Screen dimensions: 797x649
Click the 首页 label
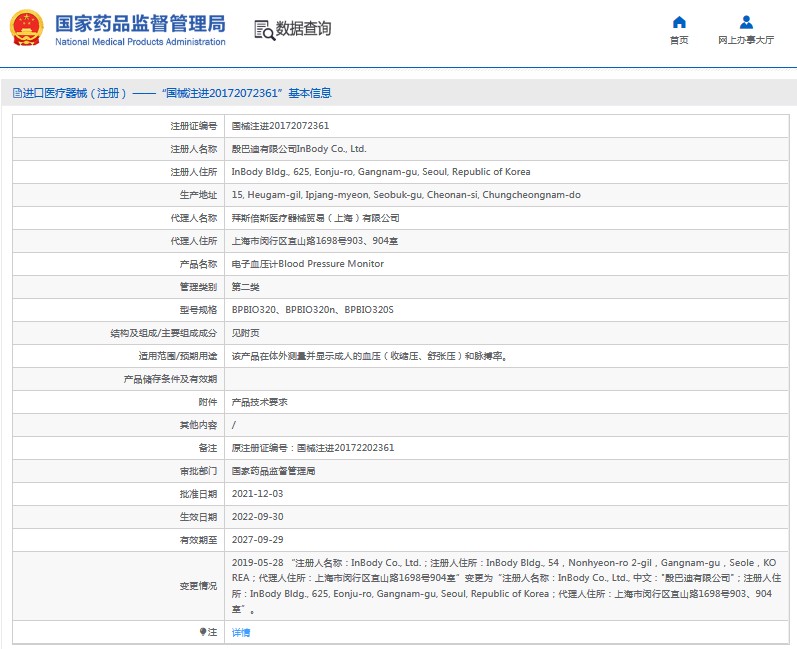click(x=679, y=40)
